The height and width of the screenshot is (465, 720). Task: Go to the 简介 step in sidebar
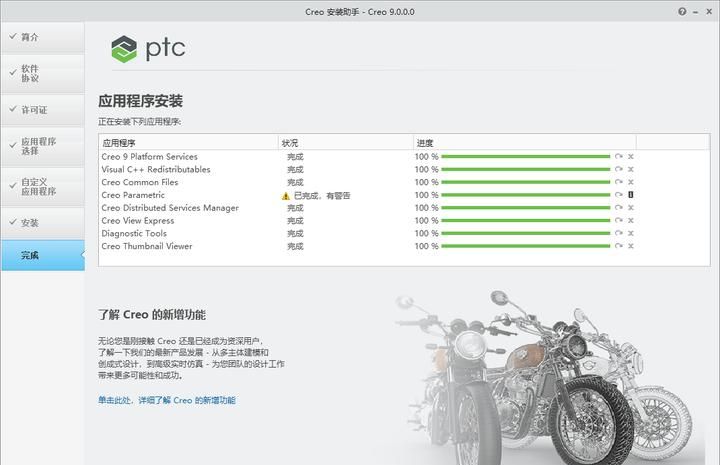(43, 37)
